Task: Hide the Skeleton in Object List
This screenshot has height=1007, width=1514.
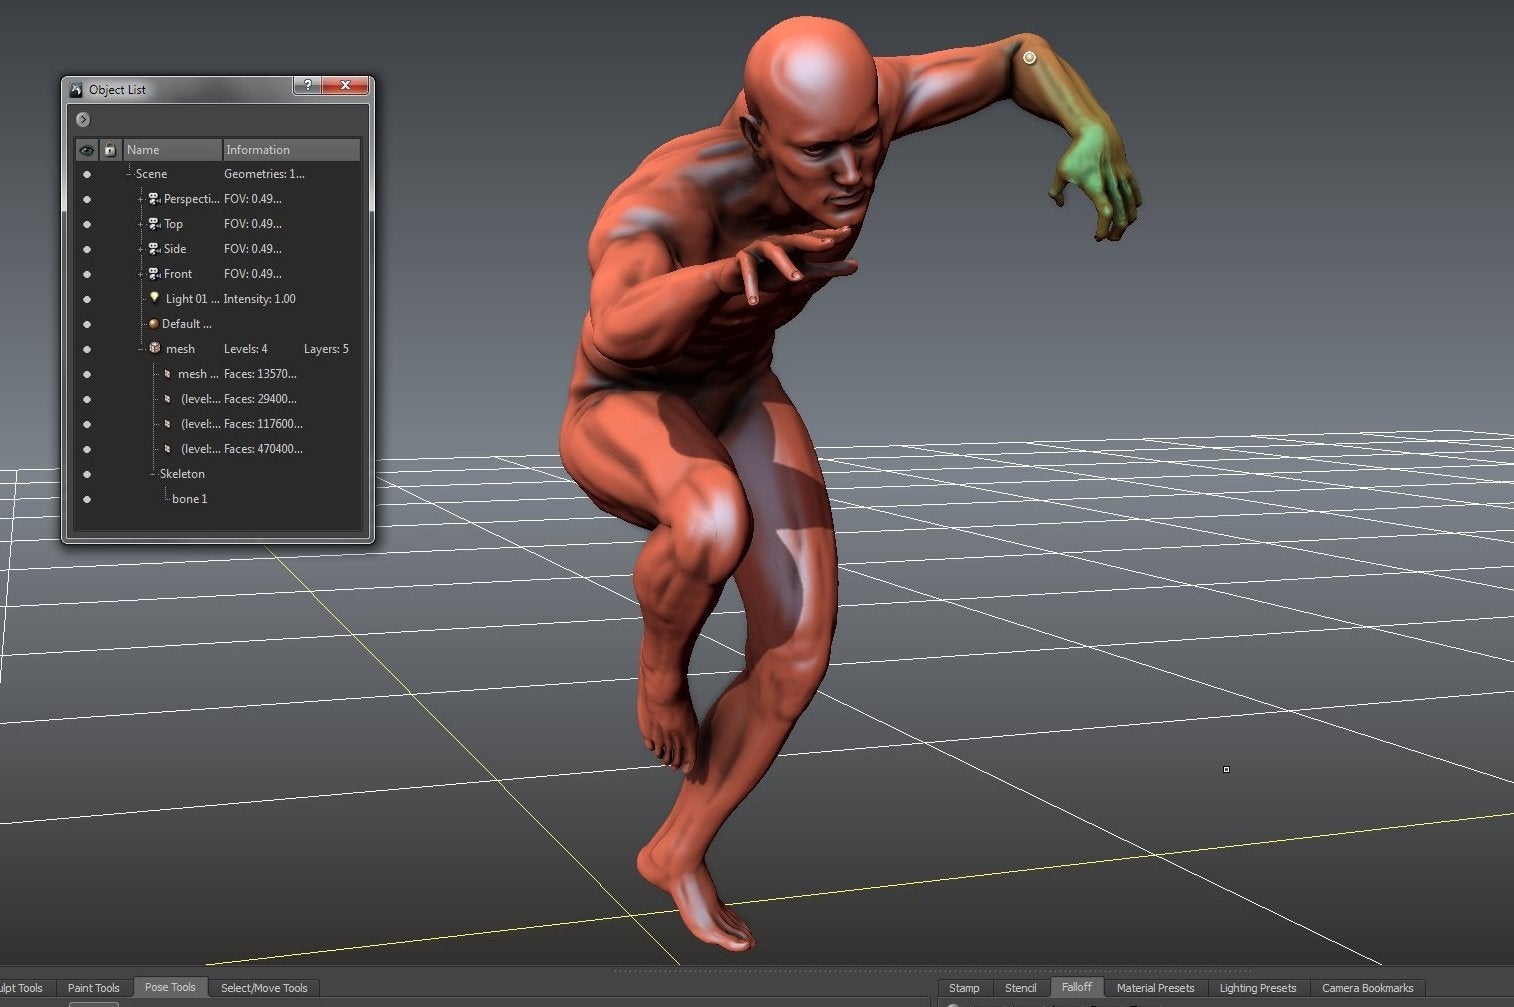Action: (87, 474)
